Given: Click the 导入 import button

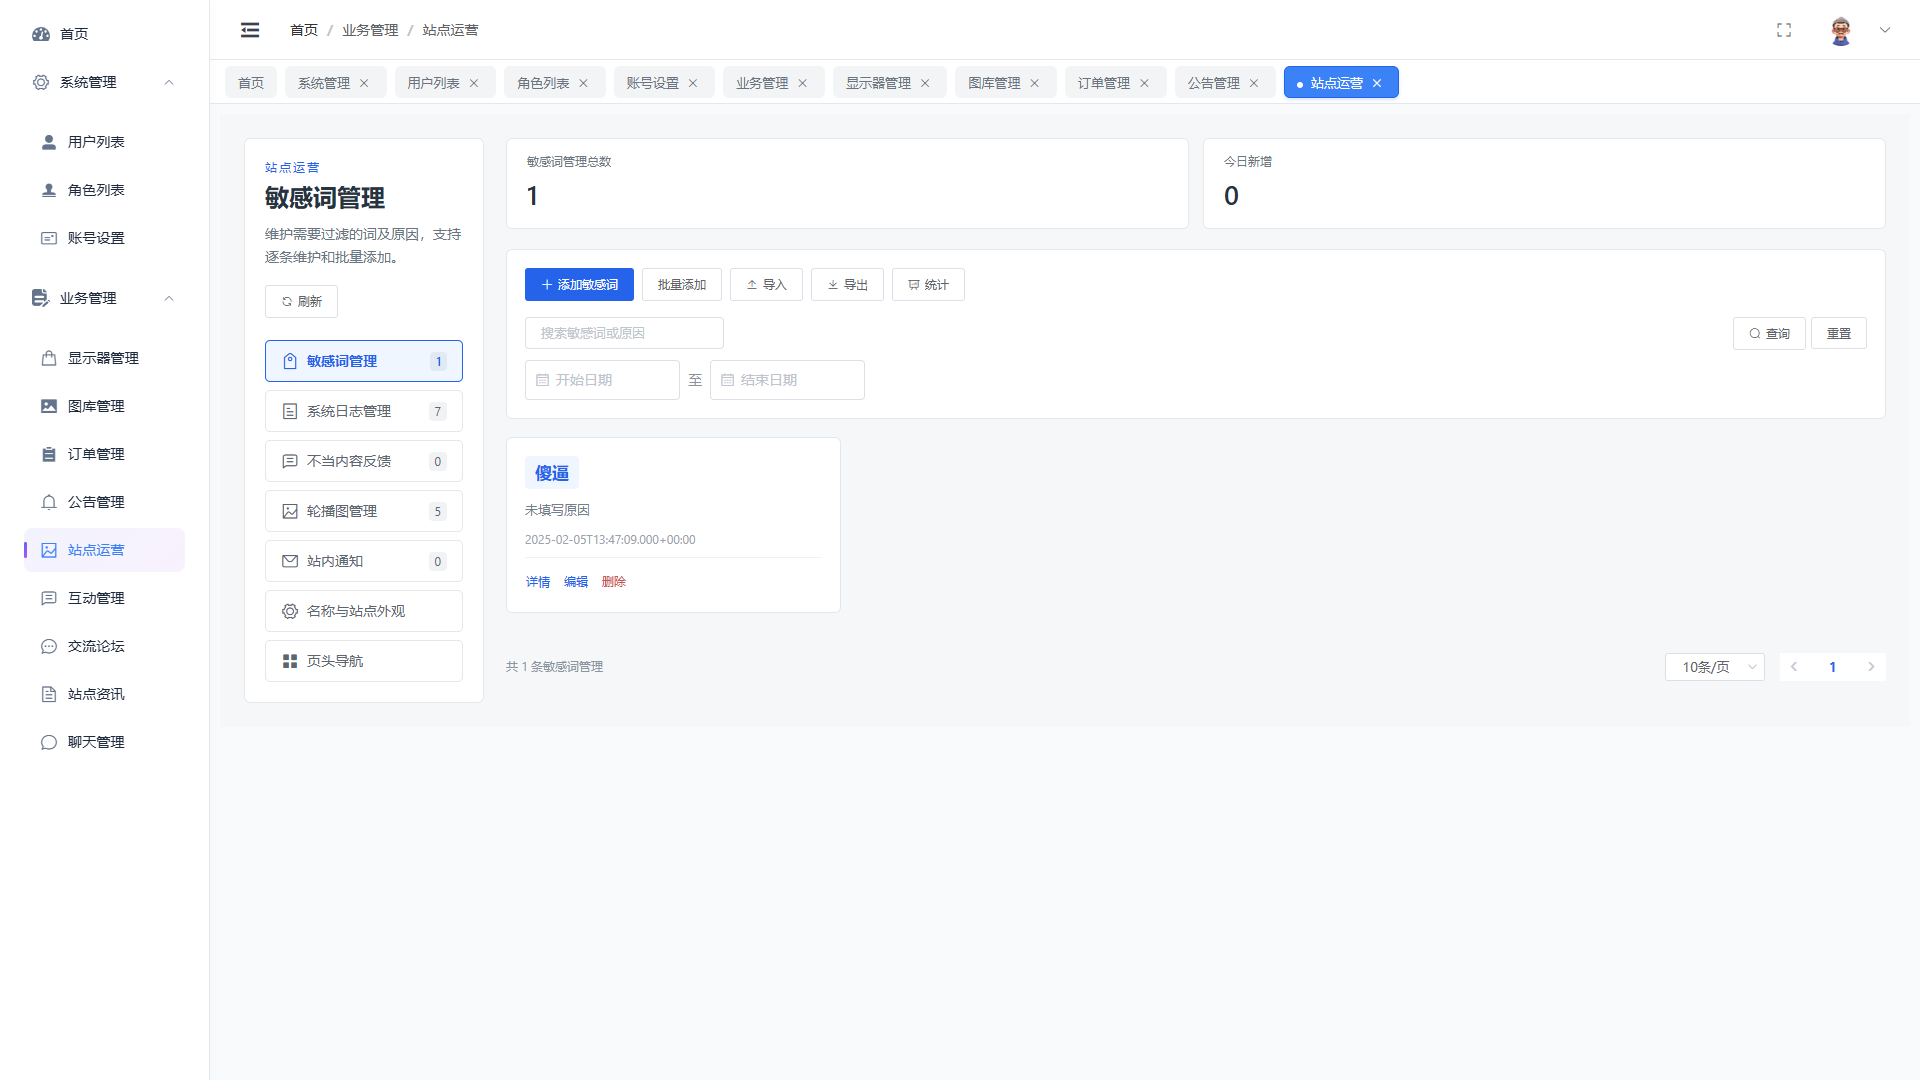Looking at the screenshot, I should click(x=766, y=285).
